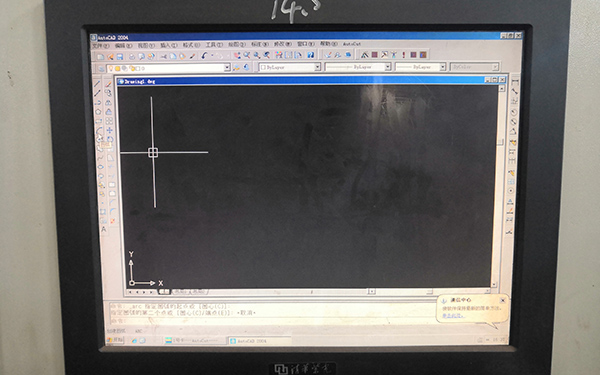
Task: Choose the Arc drawing tool
Action: coord(99,130)
